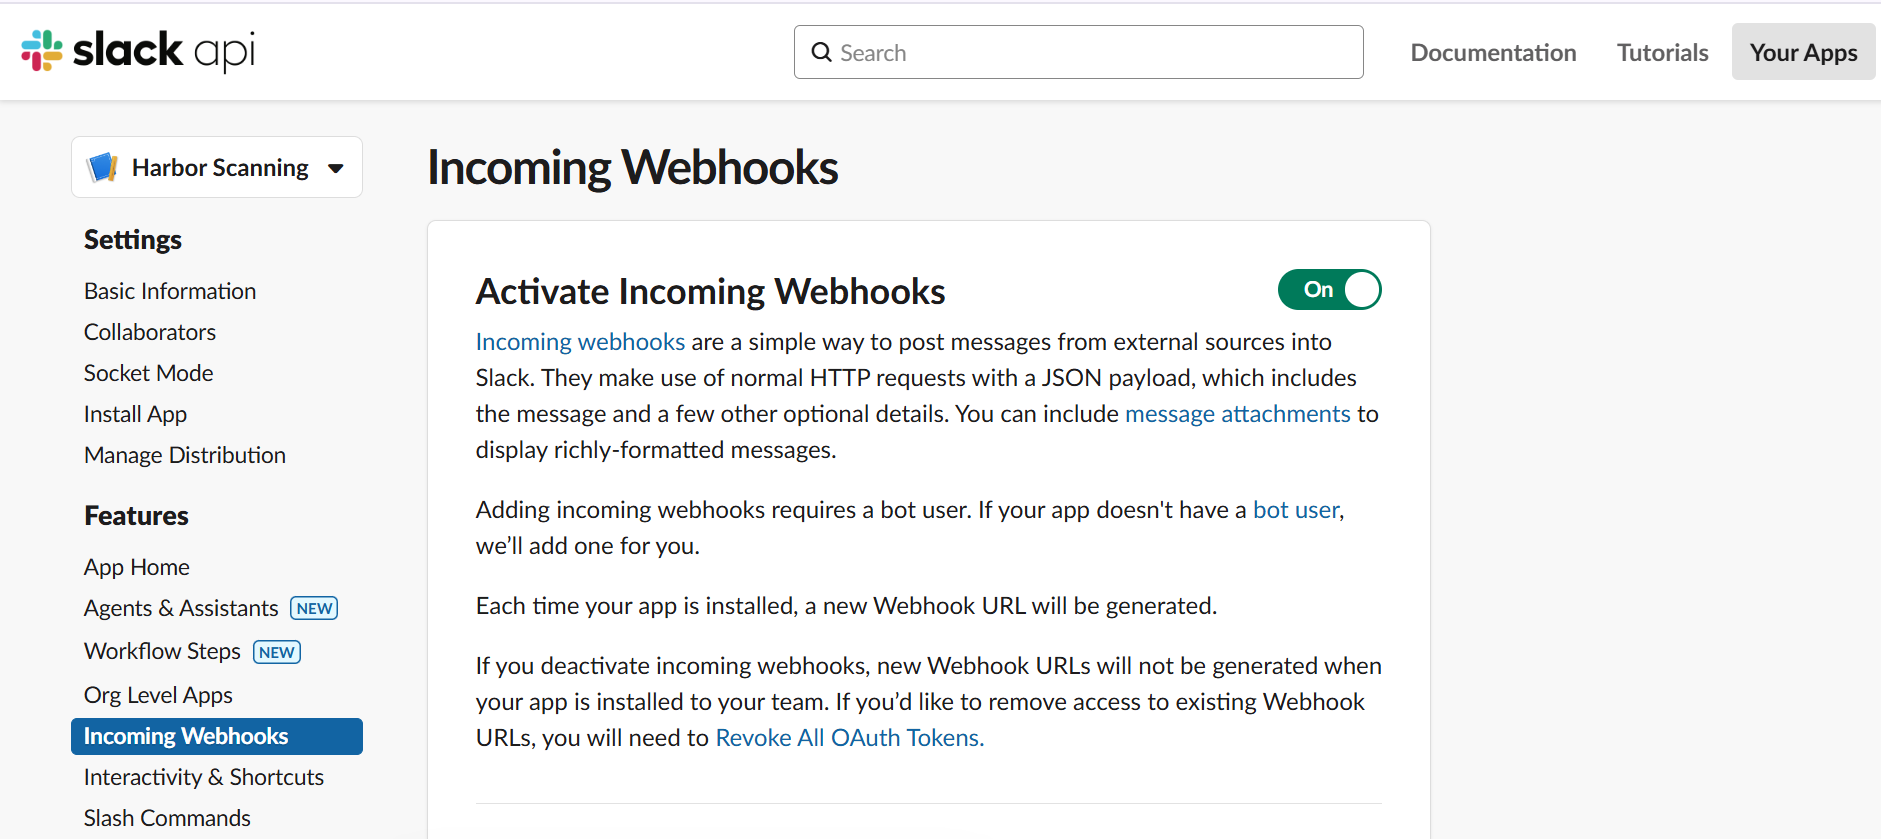This screenshot has width=1881, height=839.
Task: Open Interactivity & Shortcuts feature page
Action: tap(204, 777)
